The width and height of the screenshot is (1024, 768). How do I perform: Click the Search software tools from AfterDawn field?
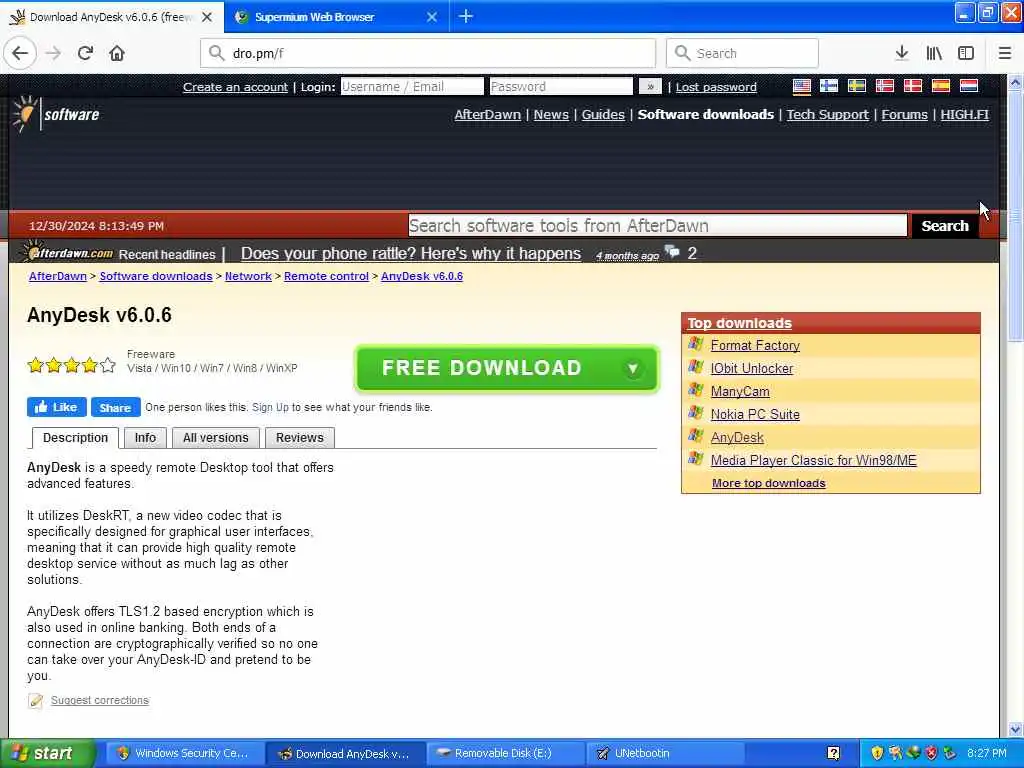[x=658, y=225]
